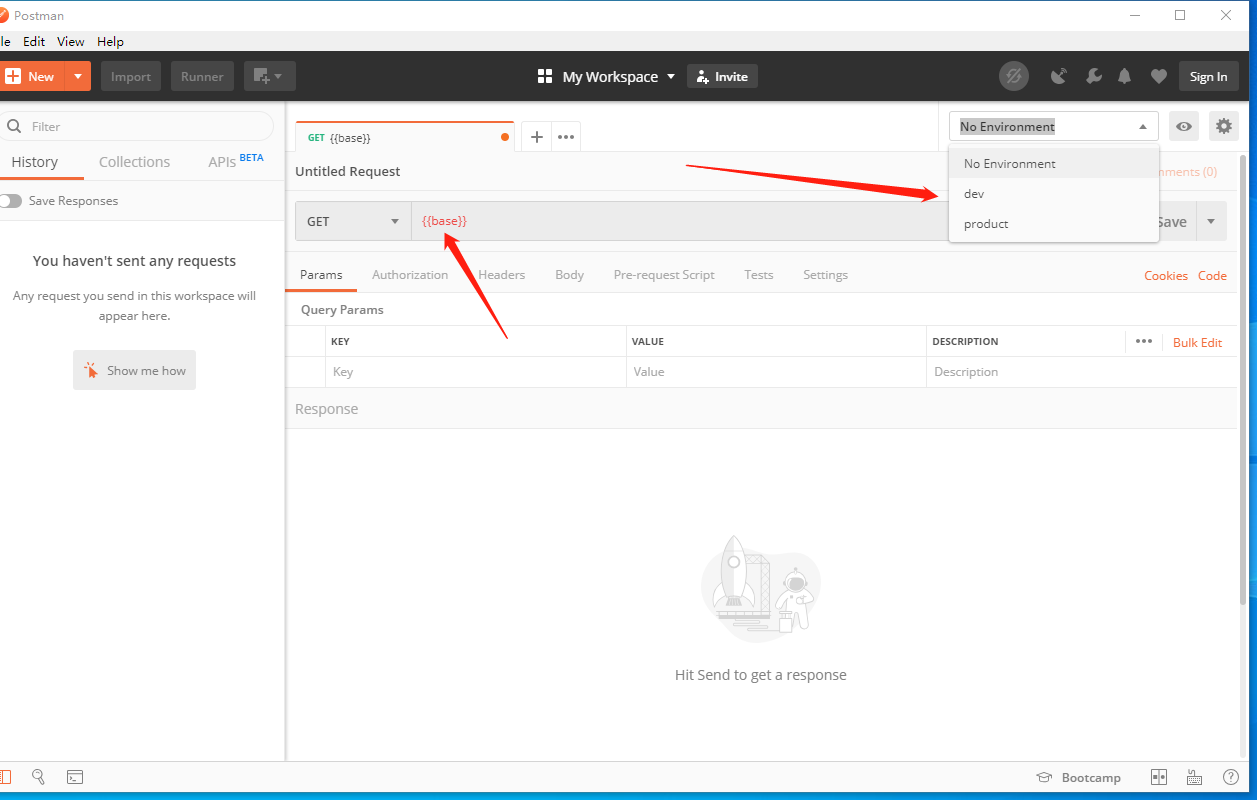The height and width of the screenshot is (800, 1257).
Task: Open the satellite capture requests icon
Action: point(1059,76)
